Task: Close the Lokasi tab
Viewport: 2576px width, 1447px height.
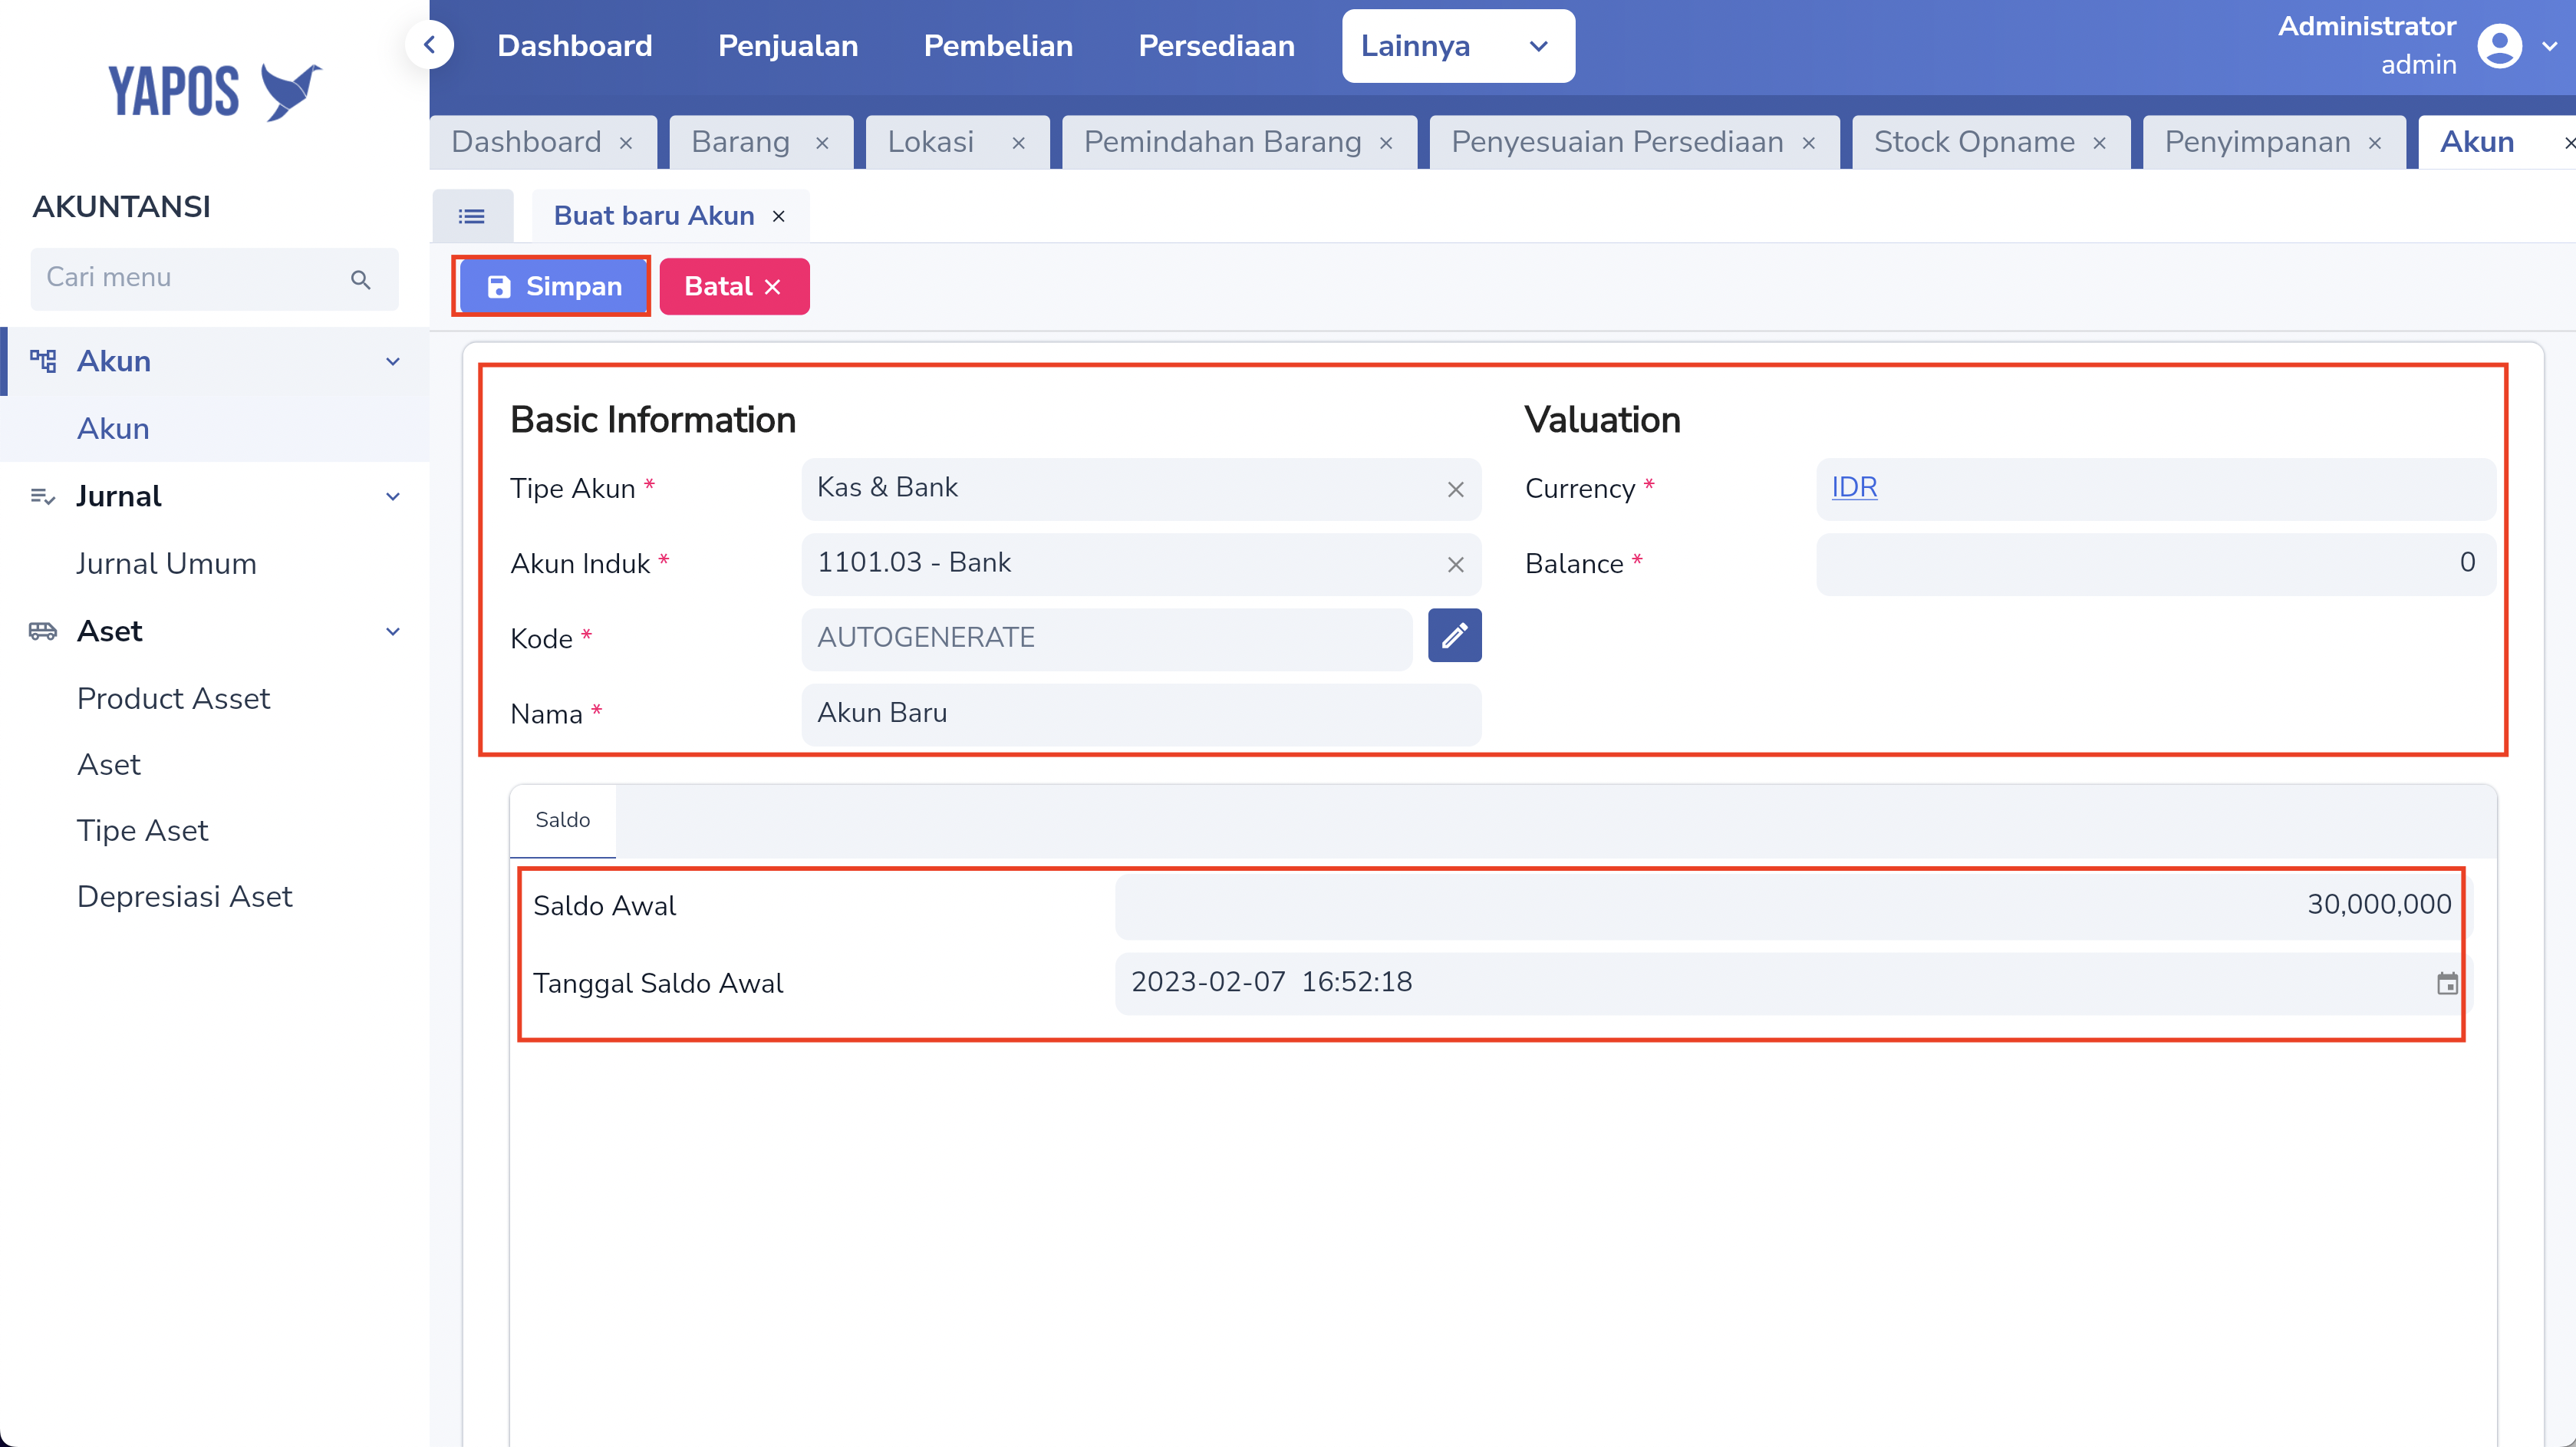Action: [x=1018, y=143]
